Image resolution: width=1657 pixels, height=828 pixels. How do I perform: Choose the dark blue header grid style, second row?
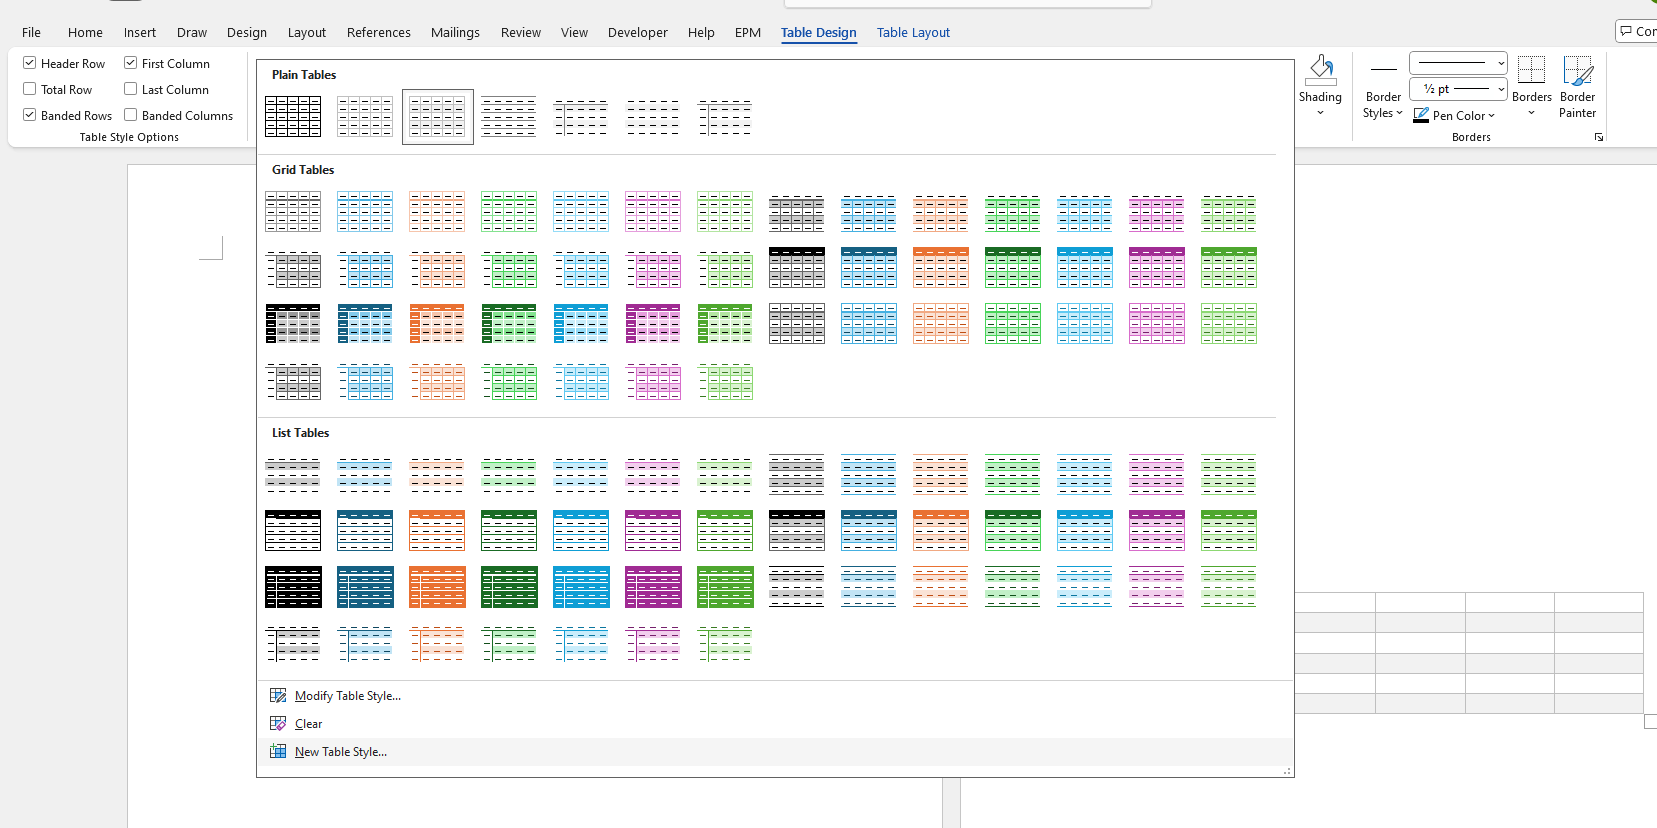coord(869,268)
